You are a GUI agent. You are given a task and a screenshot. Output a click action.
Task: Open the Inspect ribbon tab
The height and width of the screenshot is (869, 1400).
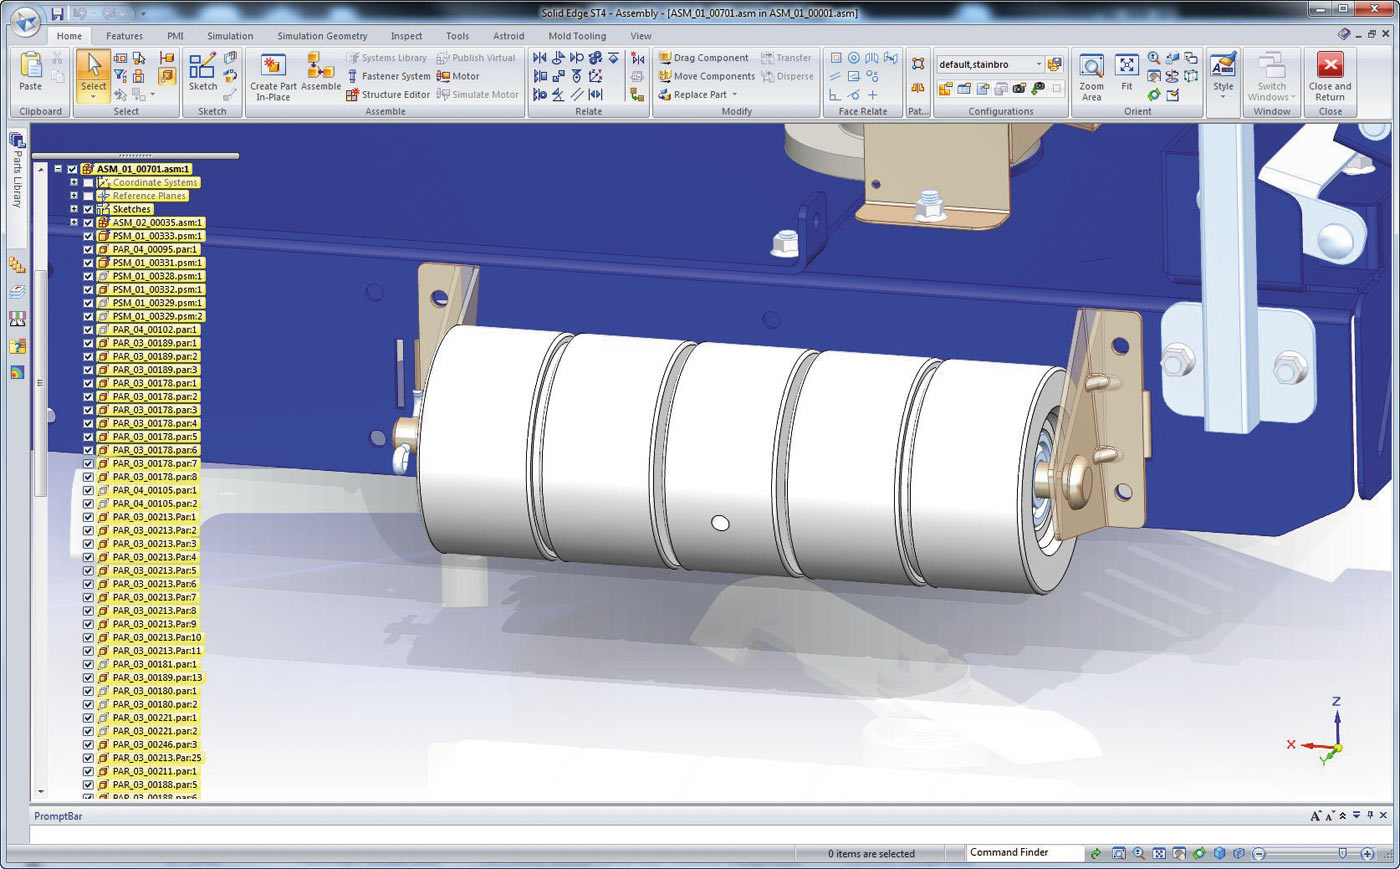point(406,36)
